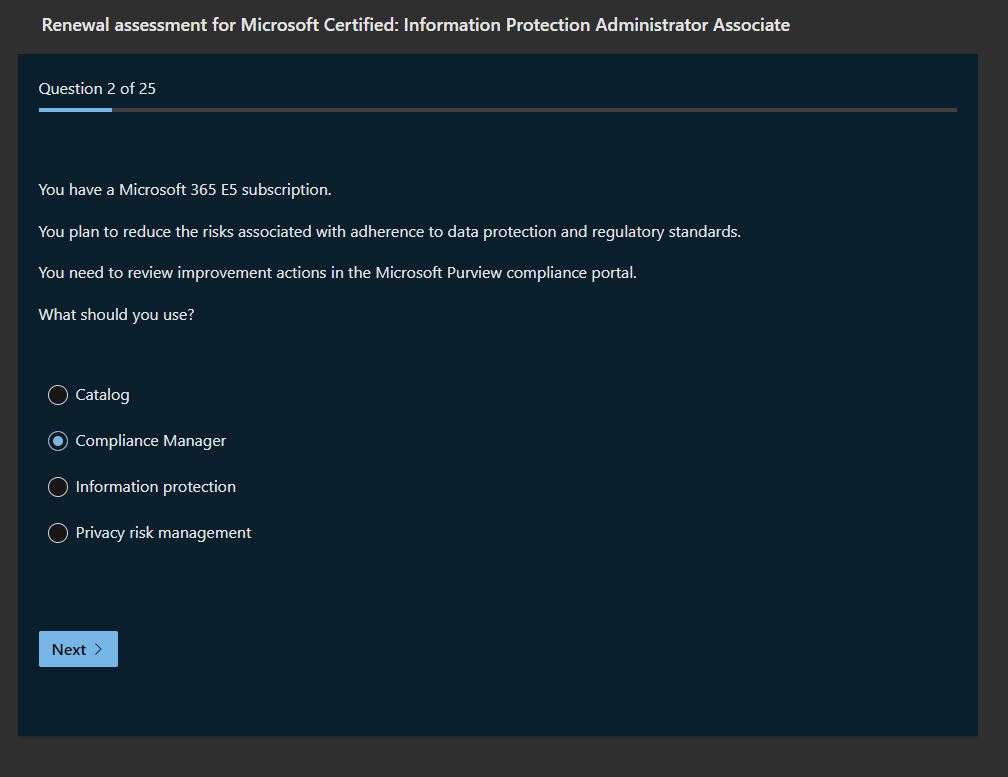Choose the Information protection radio button
Screen dimensions: 1008x777
point(58,487)
